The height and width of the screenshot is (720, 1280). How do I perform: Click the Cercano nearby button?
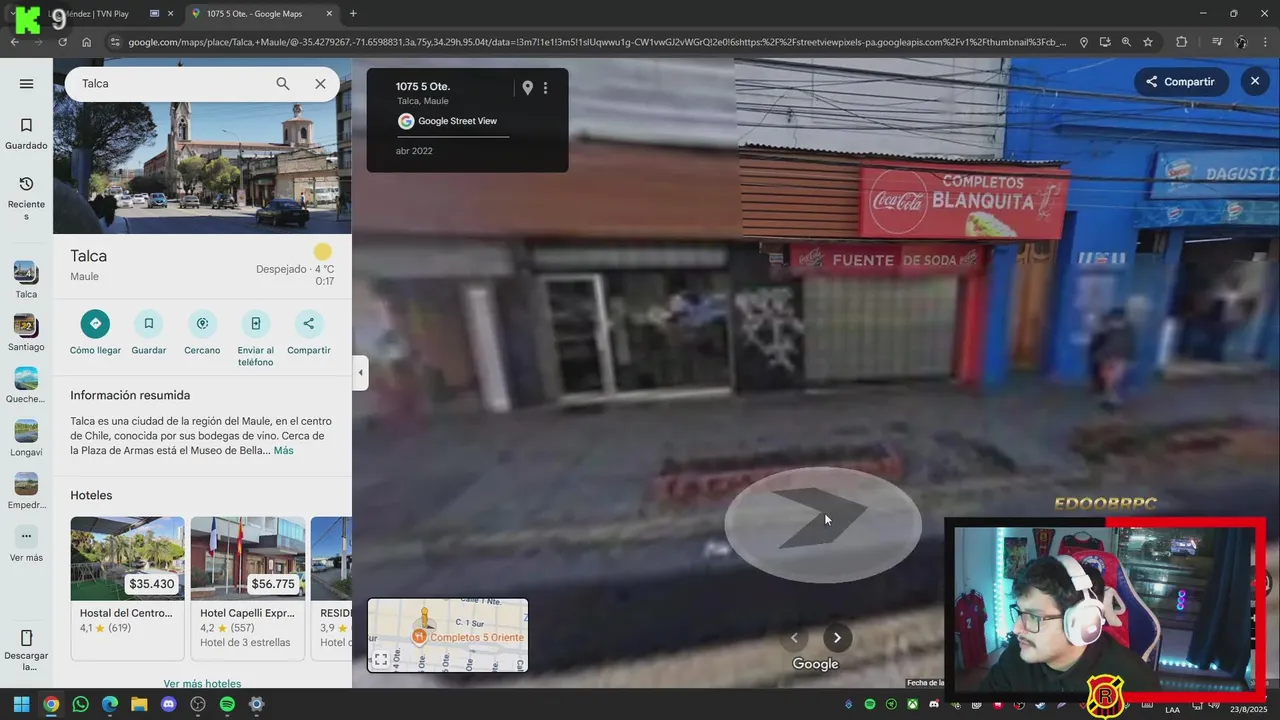[x=202, y=333]
